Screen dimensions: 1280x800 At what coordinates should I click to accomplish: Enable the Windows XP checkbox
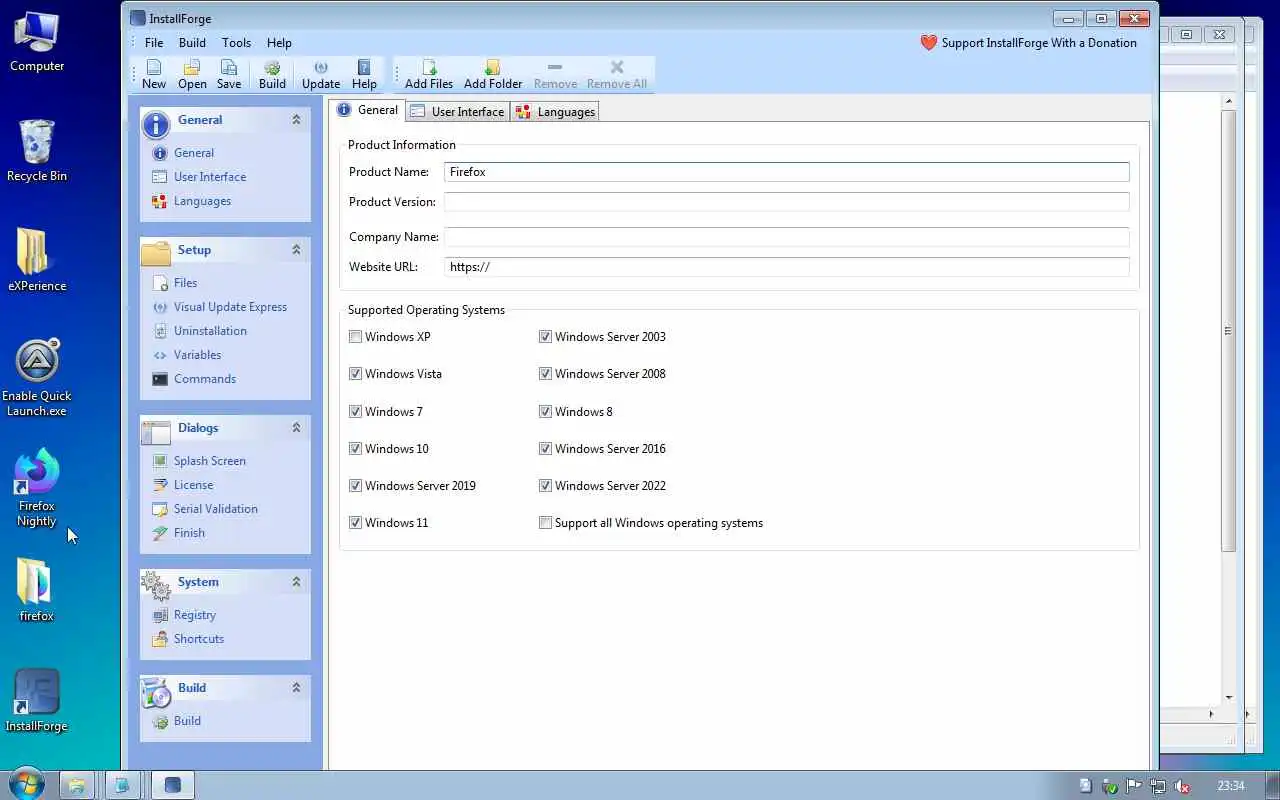tap(355, 337)
